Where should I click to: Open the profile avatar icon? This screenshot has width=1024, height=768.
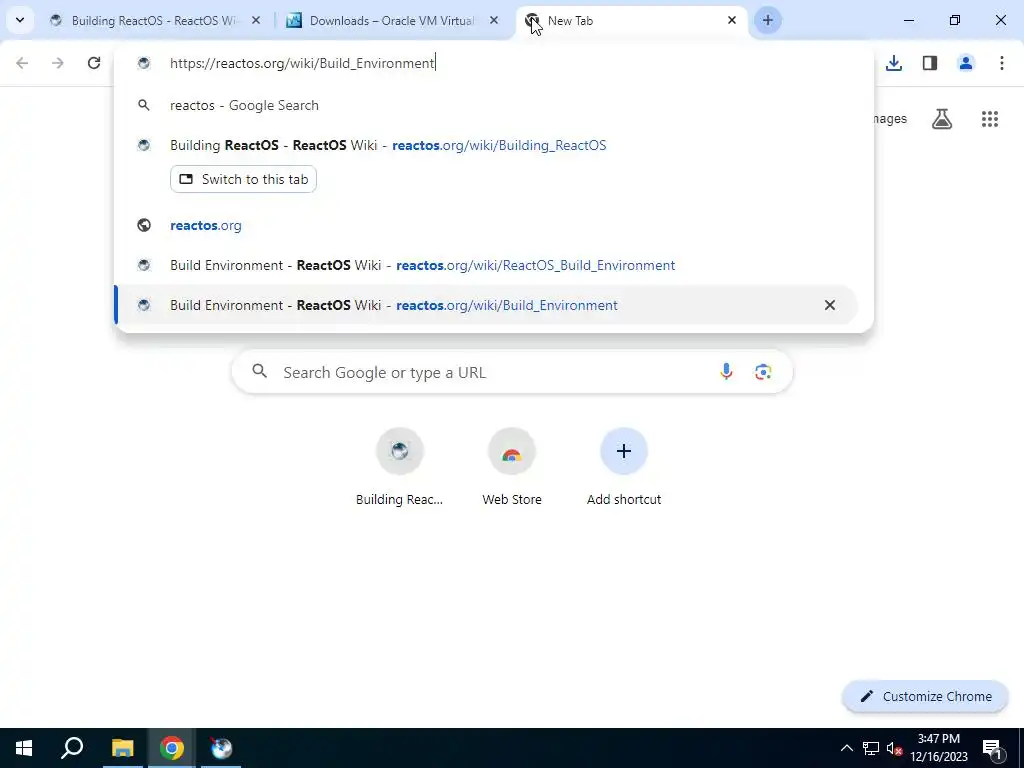[966, 63]
